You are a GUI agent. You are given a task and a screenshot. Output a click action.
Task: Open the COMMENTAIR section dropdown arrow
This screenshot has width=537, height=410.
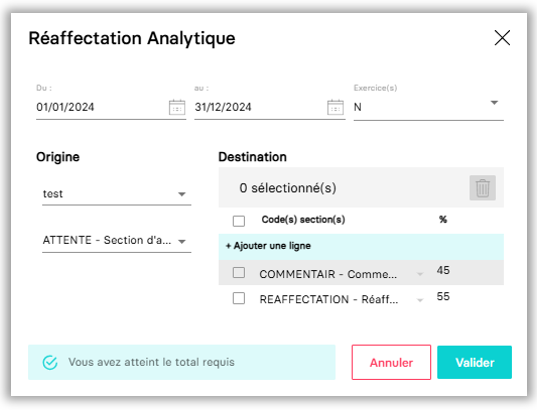(420, 274)
